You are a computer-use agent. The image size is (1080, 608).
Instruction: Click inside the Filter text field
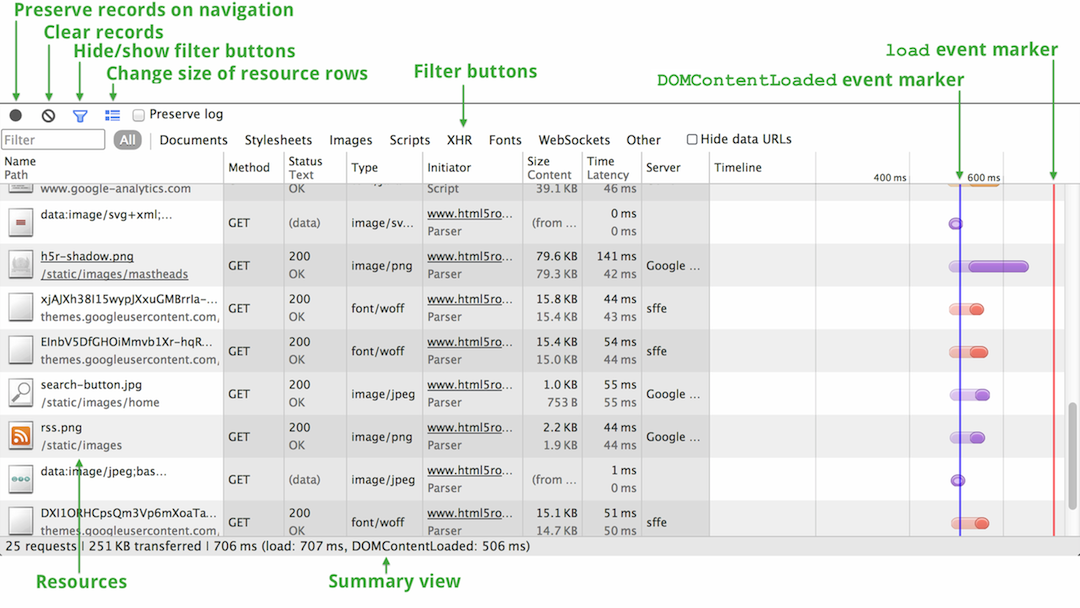53,139
